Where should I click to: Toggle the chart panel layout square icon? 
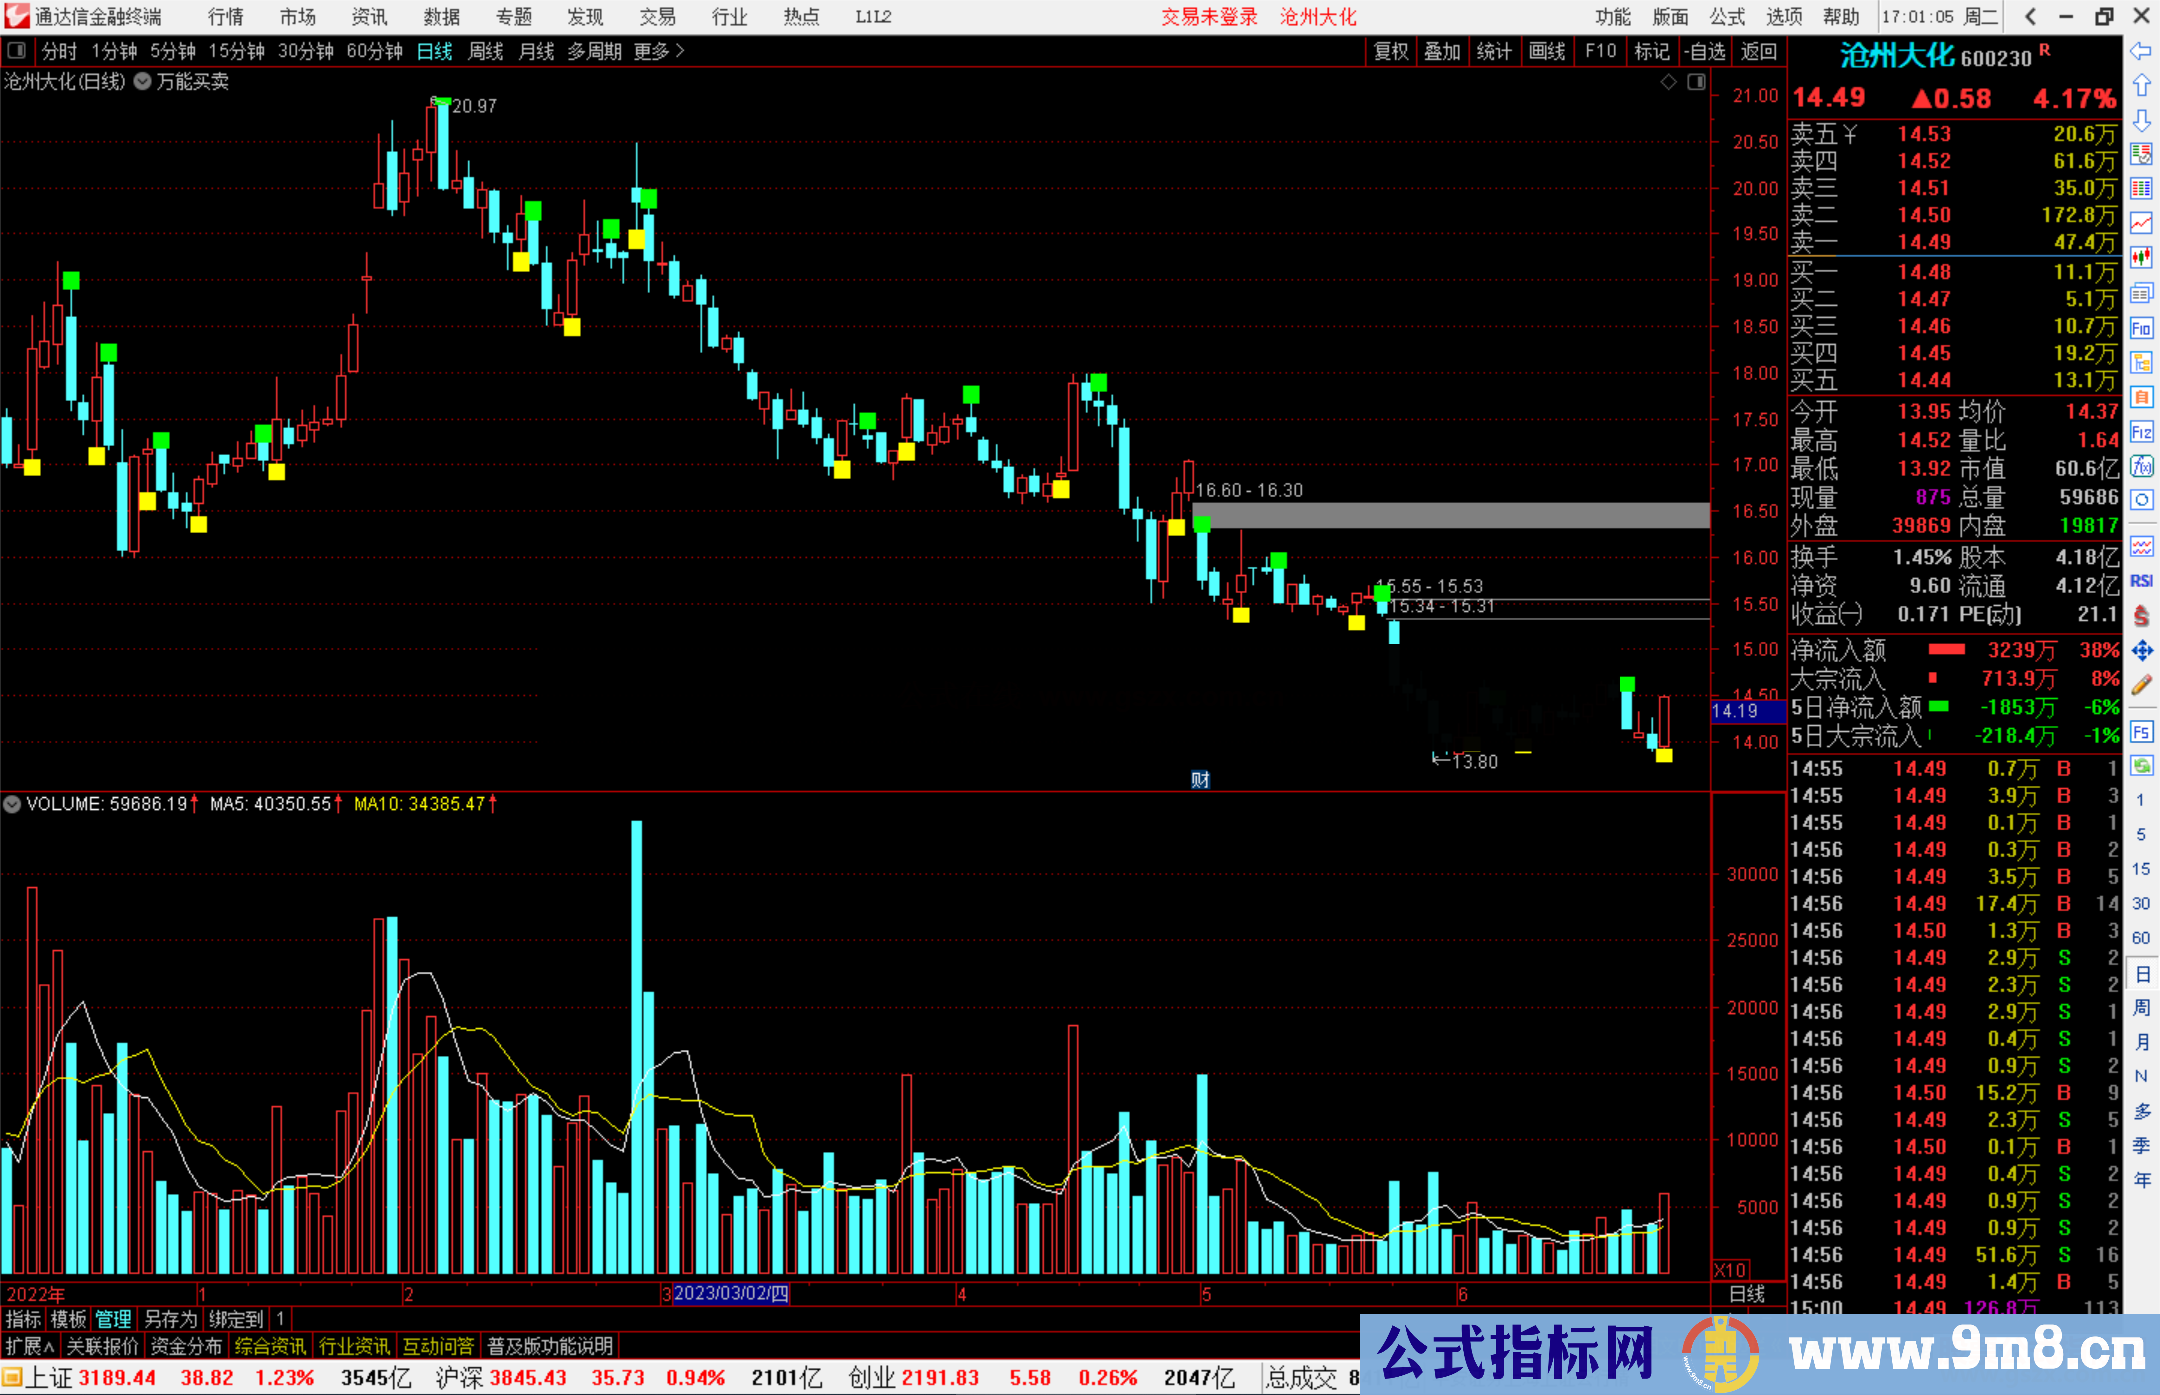click(1696, 82)
